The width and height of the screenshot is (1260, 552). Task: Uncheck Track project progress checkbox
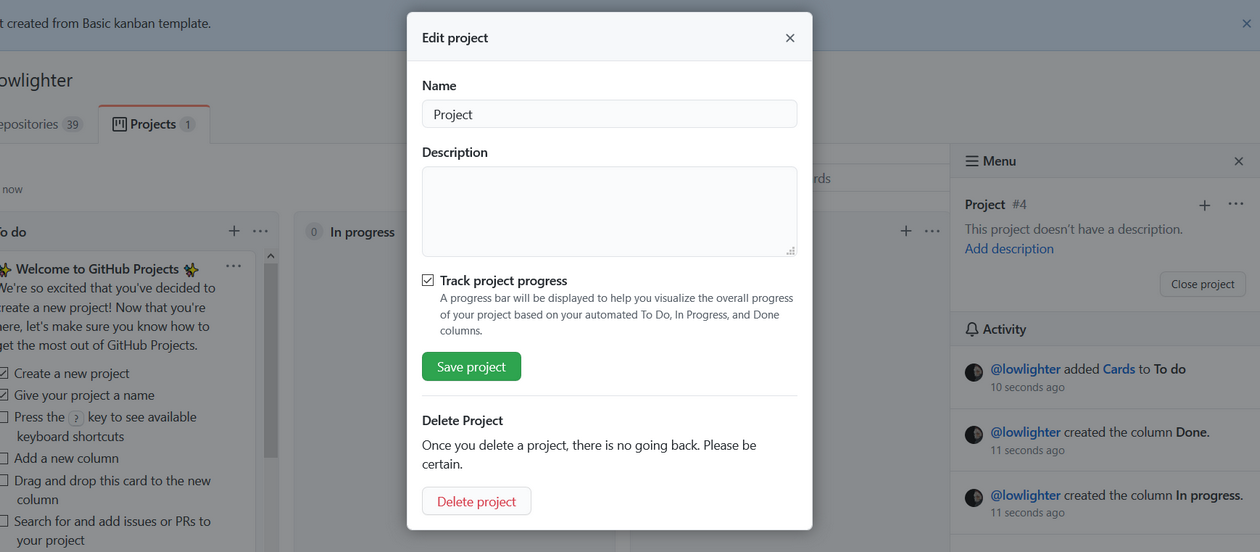coord(428,281)
